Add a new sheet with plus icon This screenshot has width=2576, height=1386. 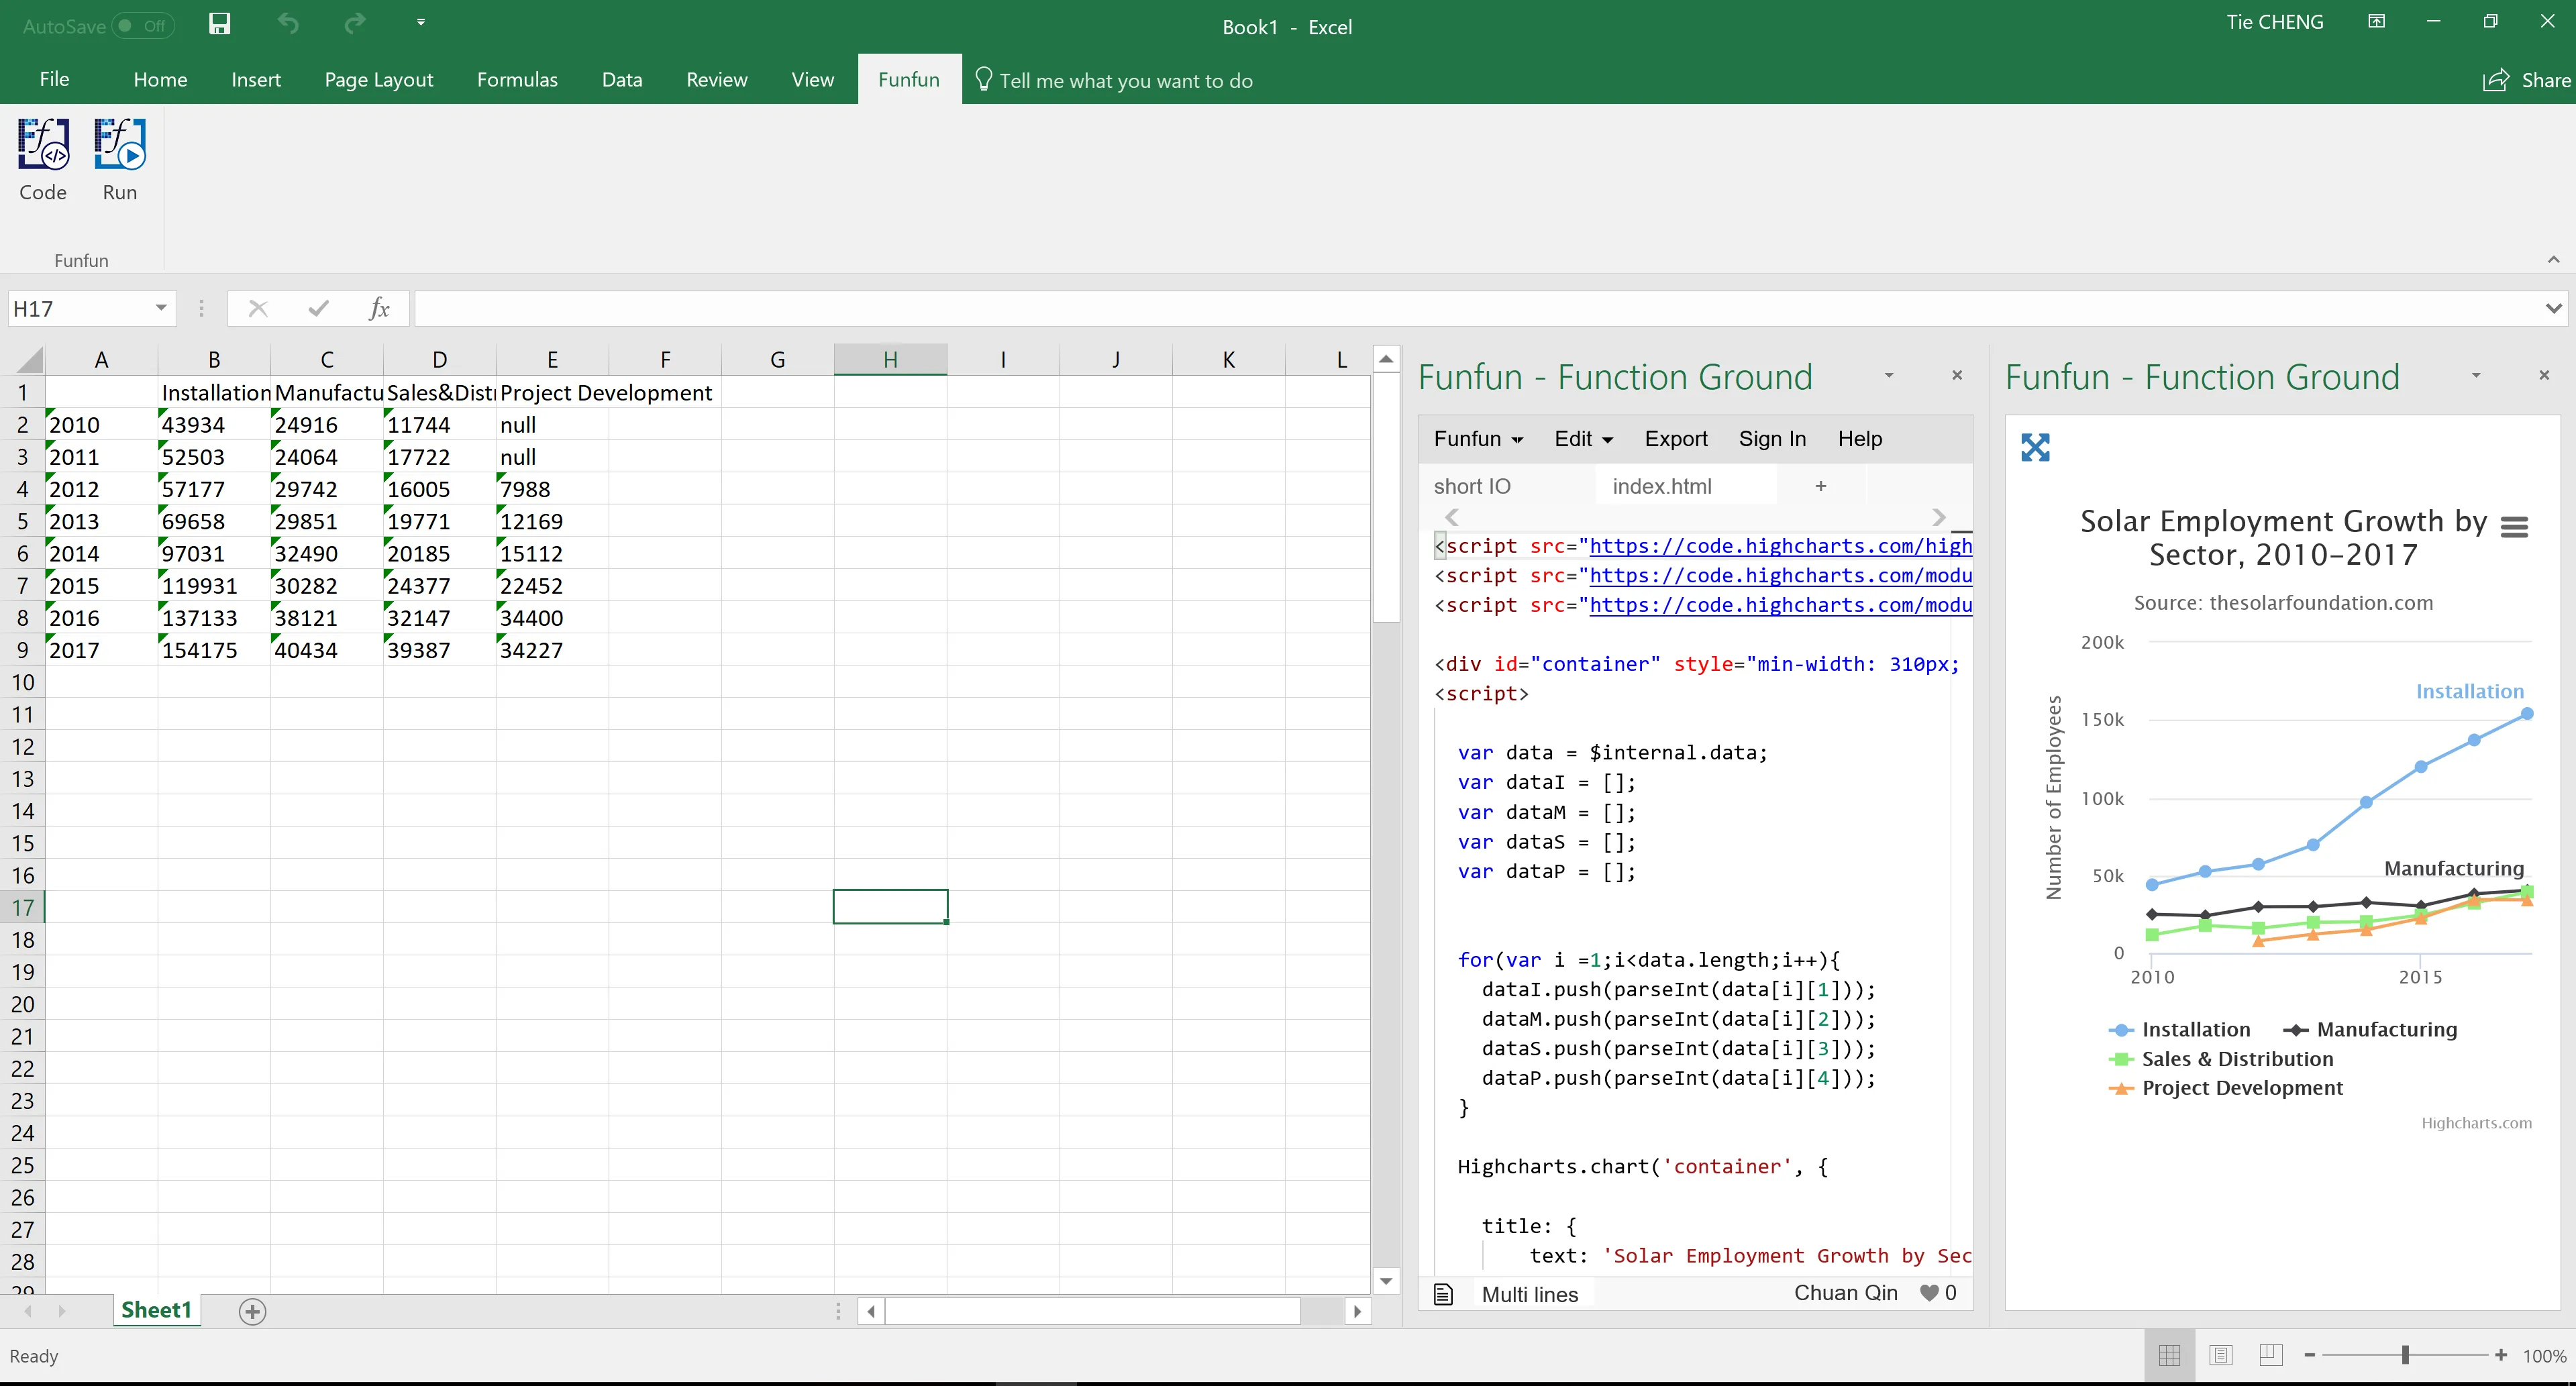pos(252,1311)
